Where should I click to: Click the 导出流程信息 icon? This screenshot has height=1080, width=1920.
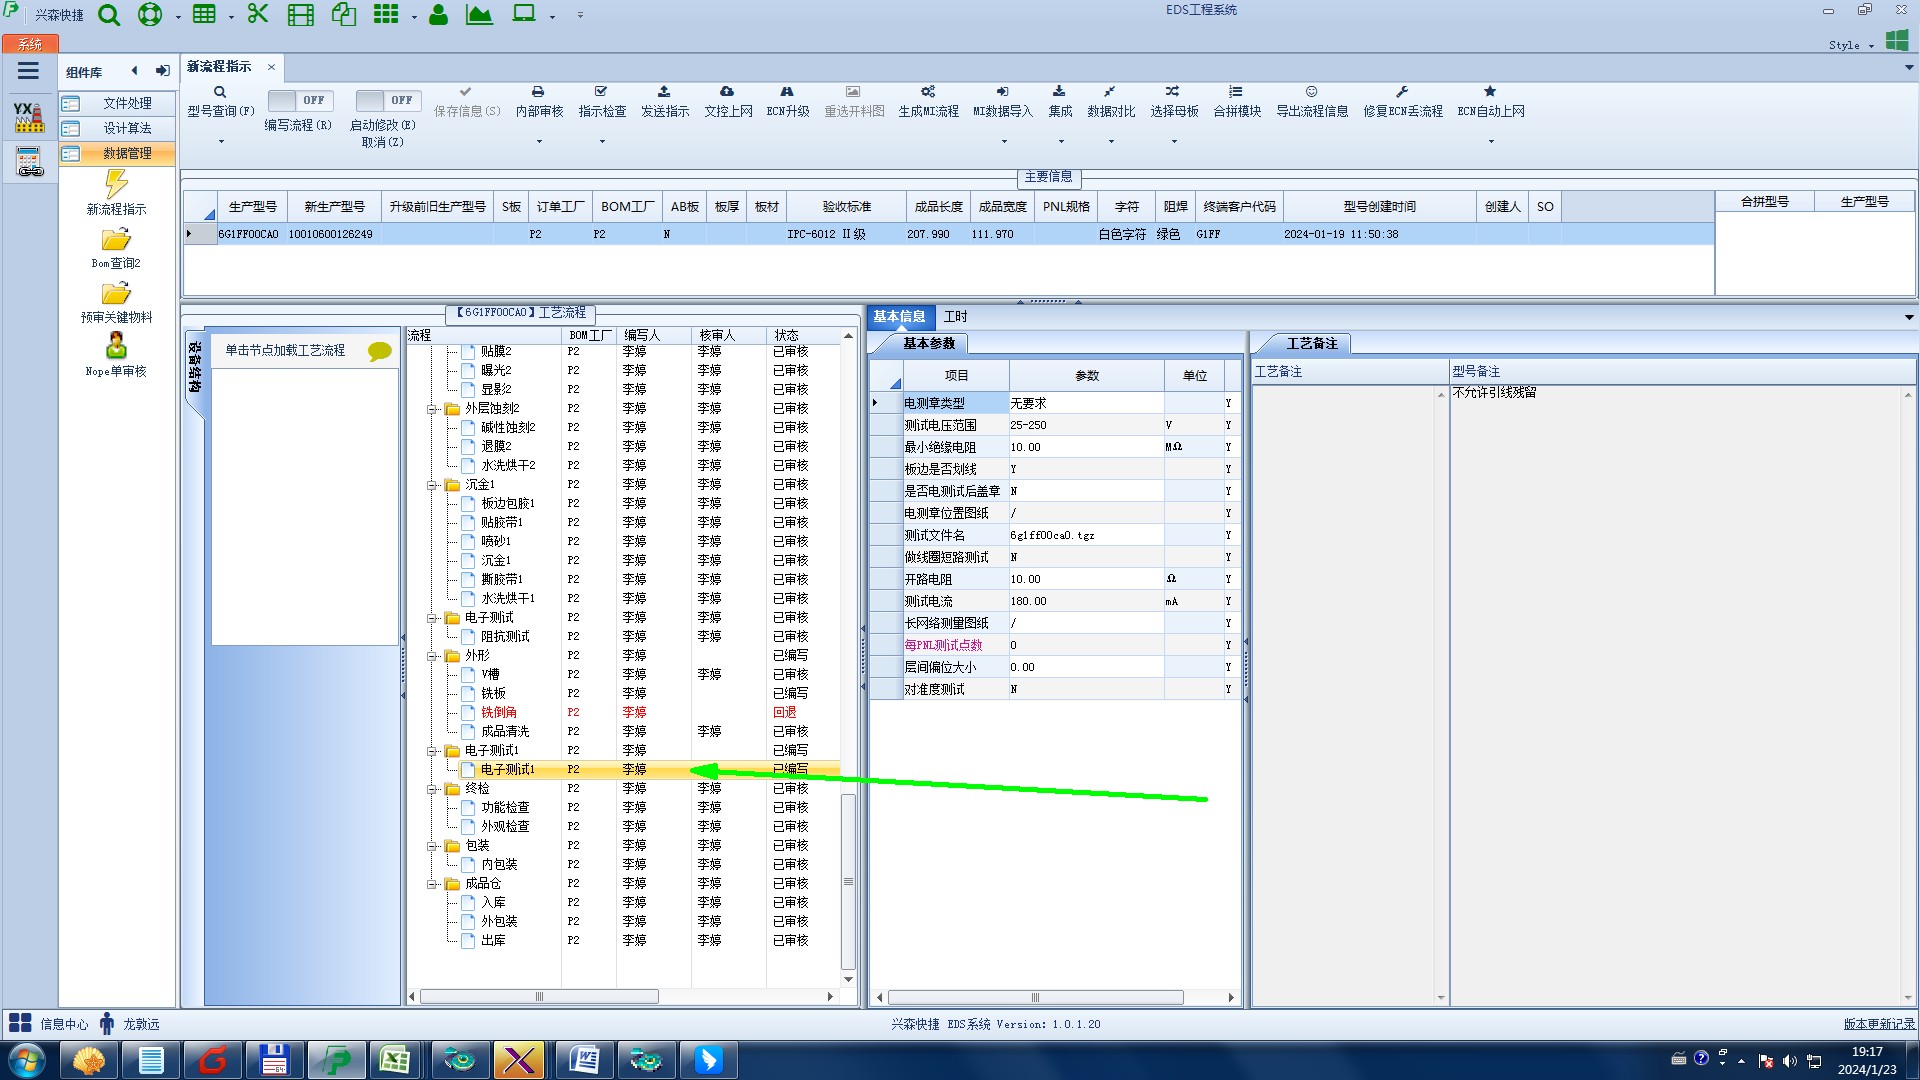1311,92
